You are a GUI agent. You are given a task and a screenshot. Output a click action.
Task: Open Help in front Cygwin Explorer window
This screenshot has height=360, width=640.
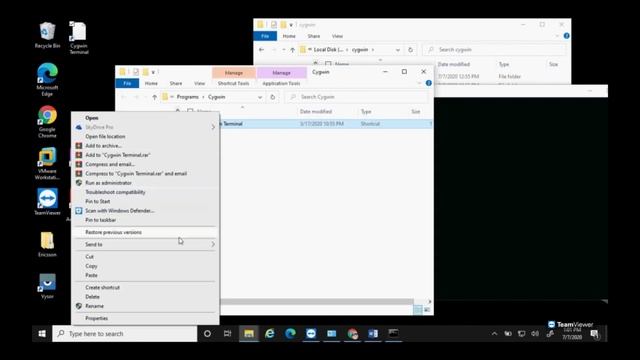(x=429, y=83)
